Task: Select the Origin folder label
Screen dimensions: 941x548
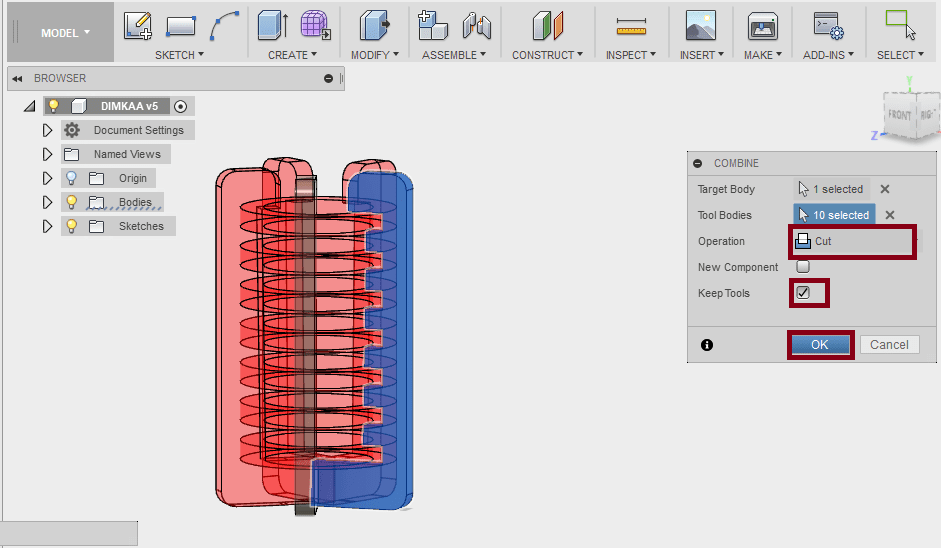Action: tap(133, 178)
